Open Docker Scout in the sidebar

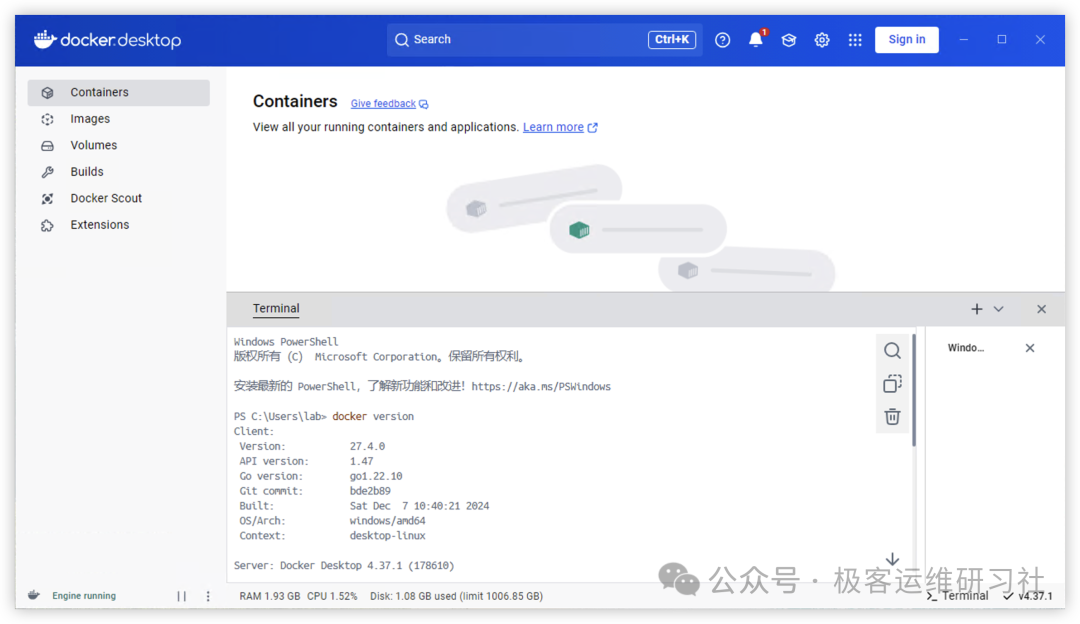pyautogui.click(x=118, y=198)
